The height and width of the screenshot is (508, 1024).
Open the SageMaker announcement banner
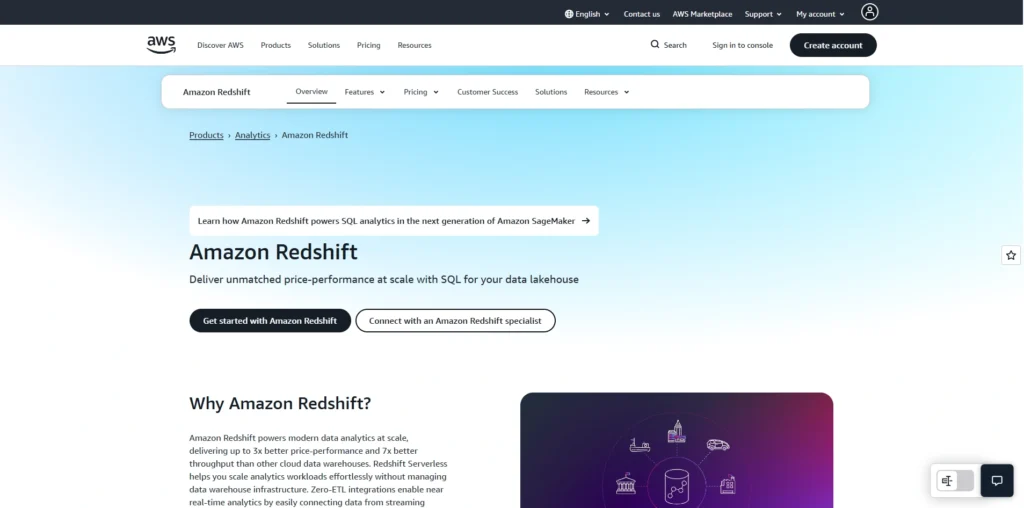[x=394, y=221]
